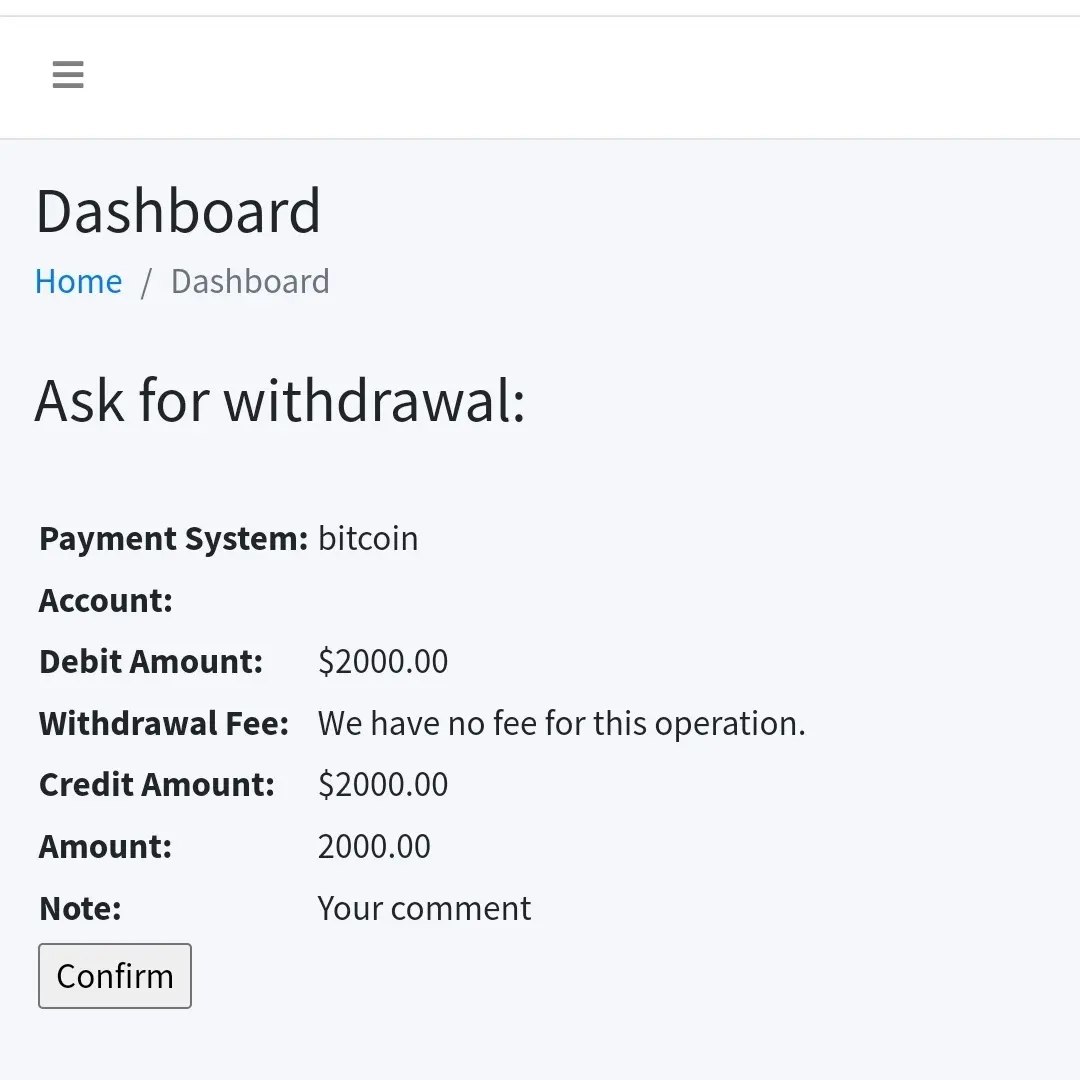1080x1080 pixels.
Task: Click the Note label
Action: (x=80, y=909)
